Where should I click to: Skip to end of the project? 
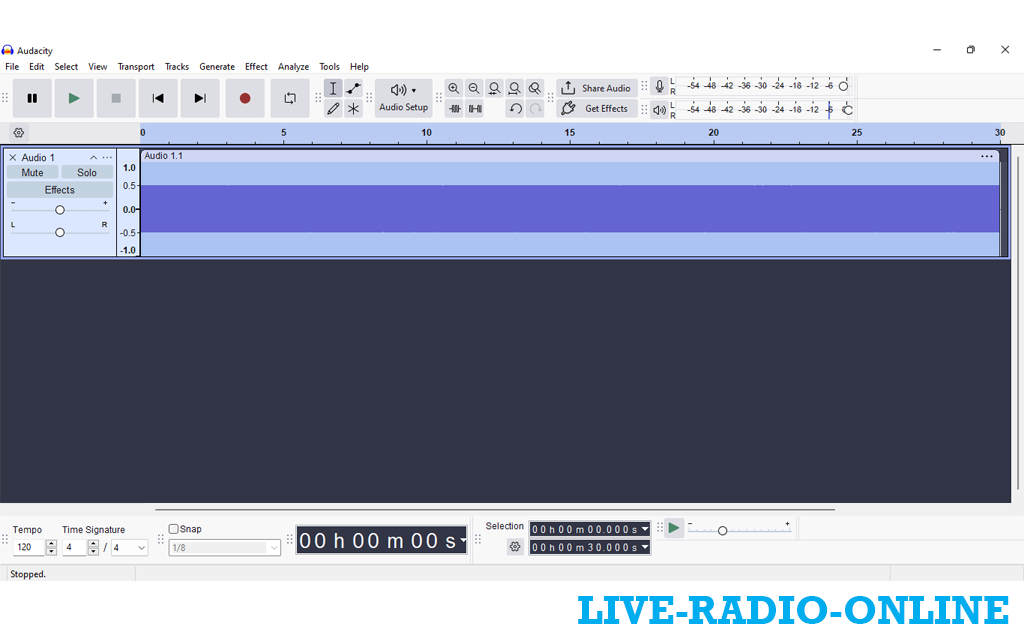pyautogui.click(x=200, y=98)
